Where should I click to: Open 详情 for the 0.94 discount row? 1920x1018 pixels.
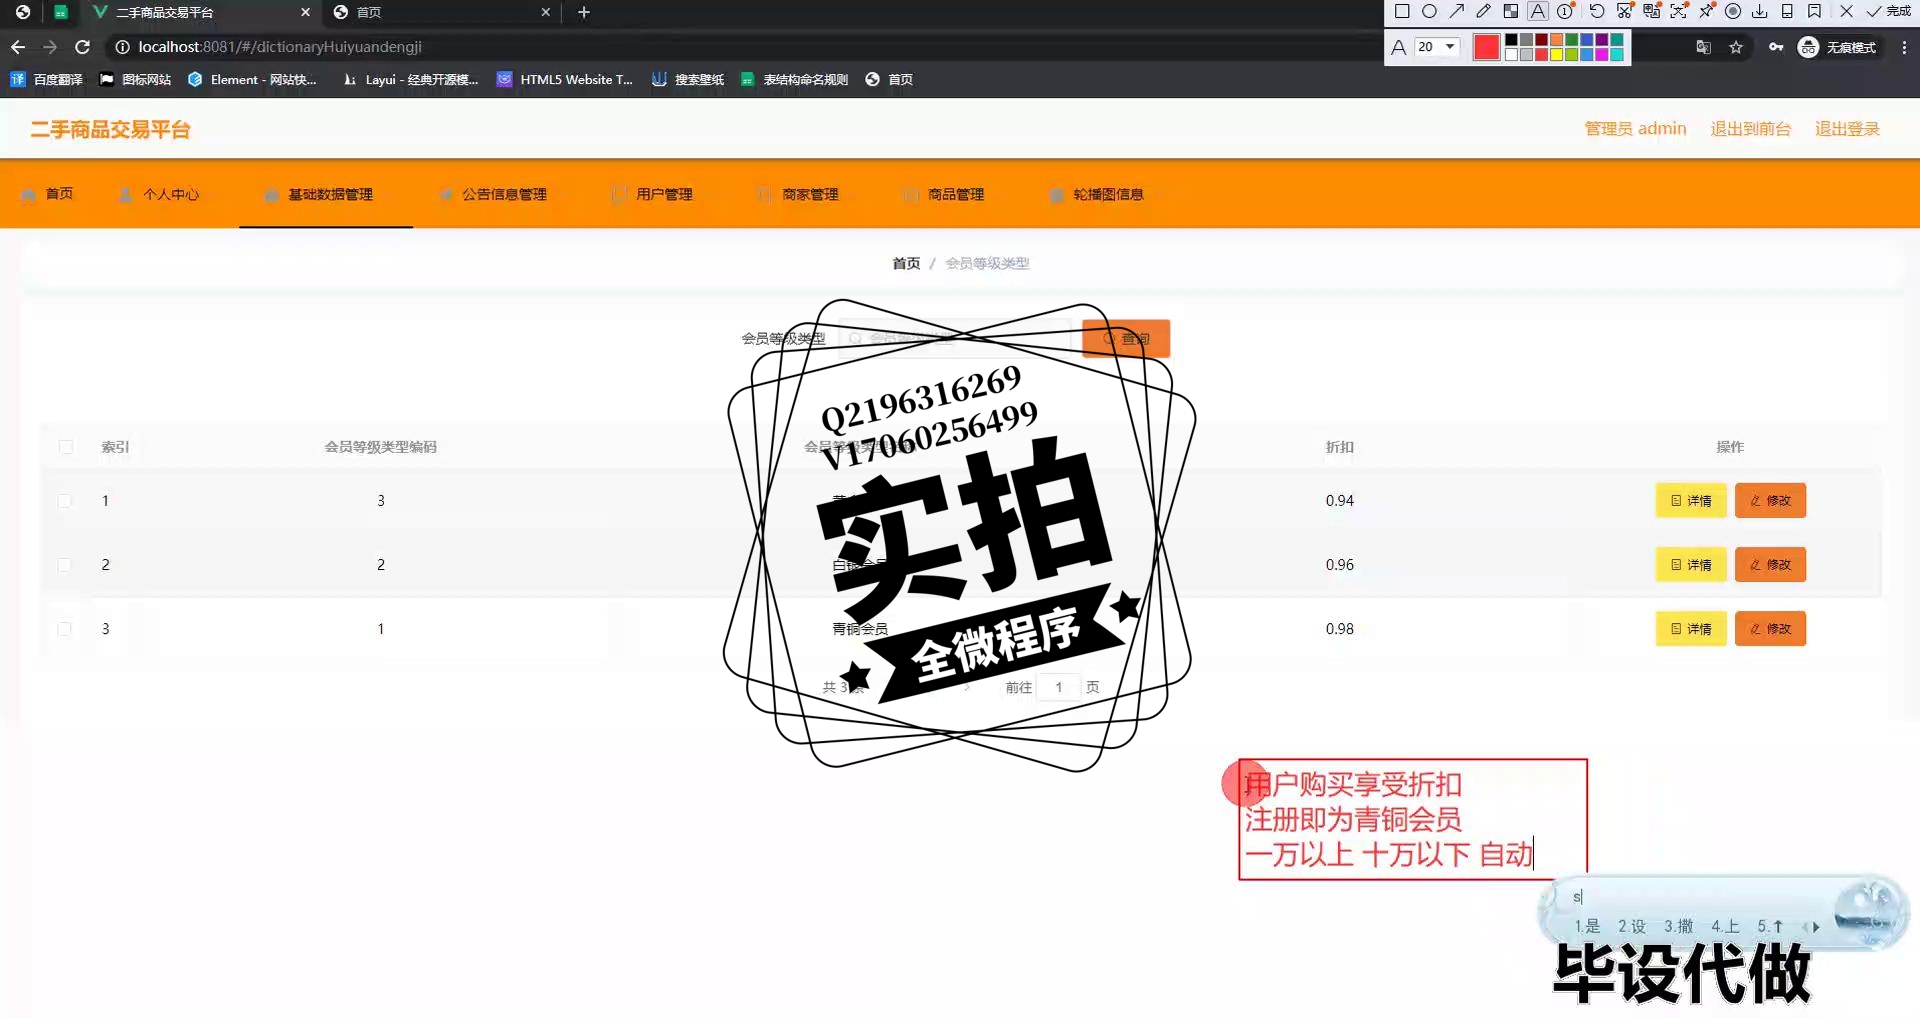(1691, 500)
